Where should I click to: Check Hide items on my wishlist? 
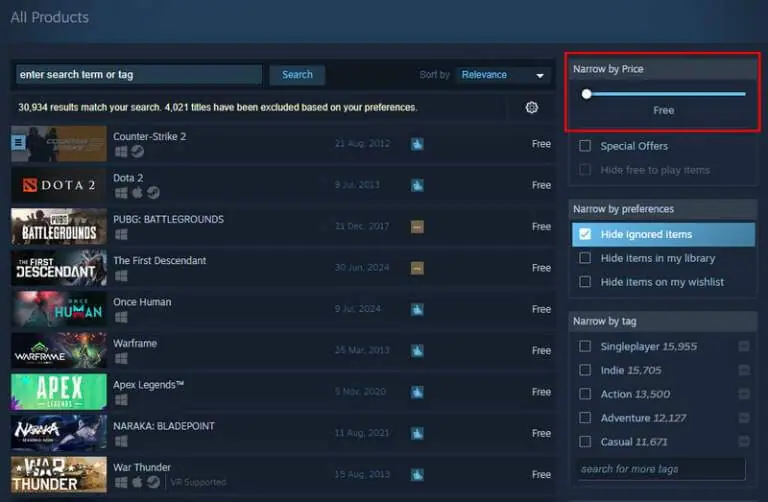[x=585, y=282]
